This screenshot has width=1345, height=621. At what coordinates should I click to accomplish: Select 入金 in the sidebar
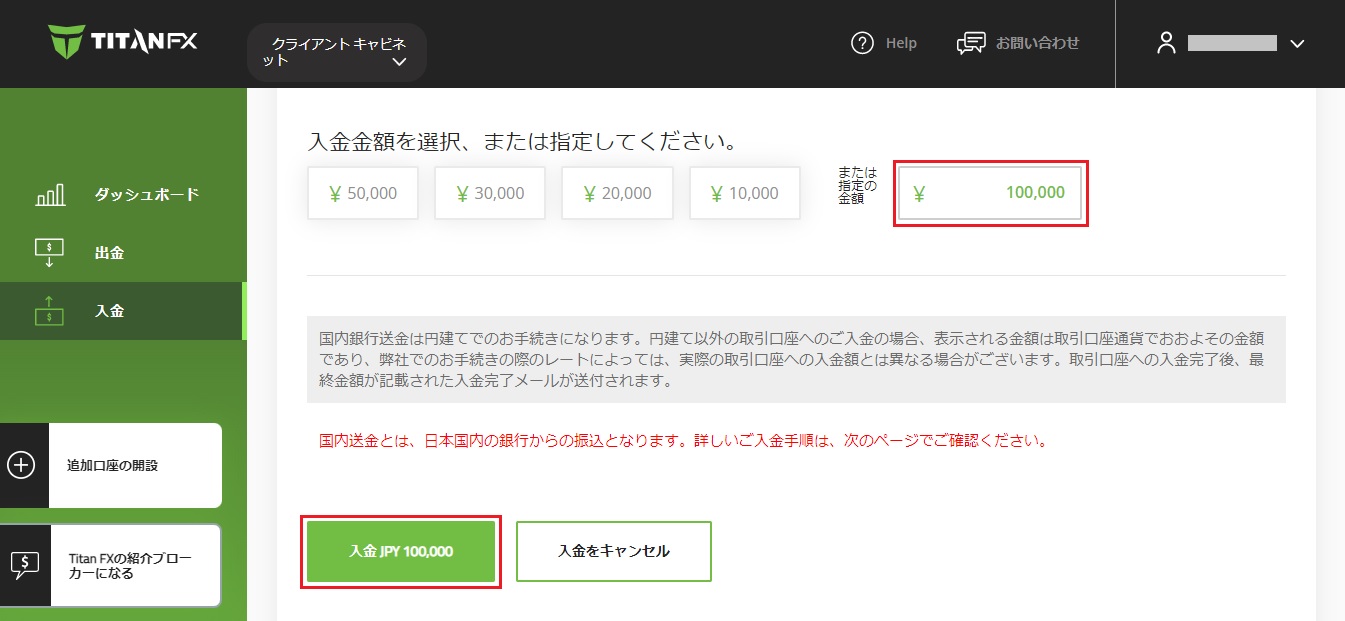pyautogui.click(x=121, y=311)
